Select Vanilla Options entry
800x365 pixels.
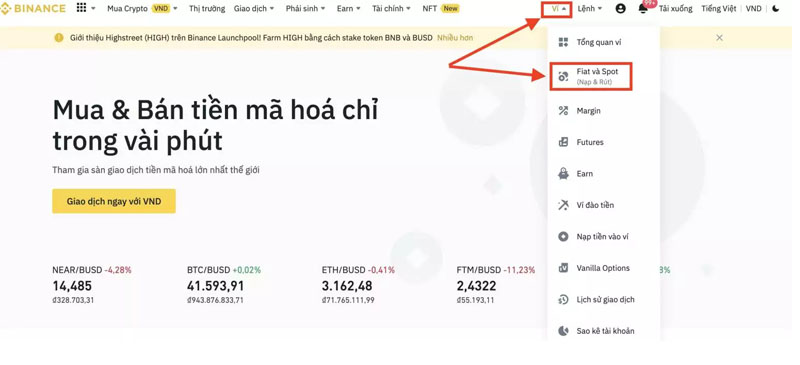(603, 268)
